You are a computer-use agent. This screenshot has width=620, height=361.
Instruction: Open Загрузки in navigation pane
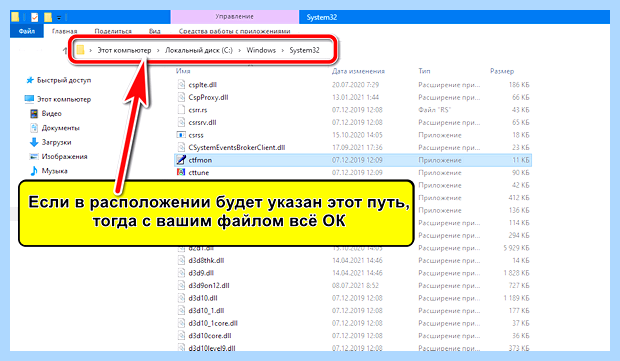point(57,142)
